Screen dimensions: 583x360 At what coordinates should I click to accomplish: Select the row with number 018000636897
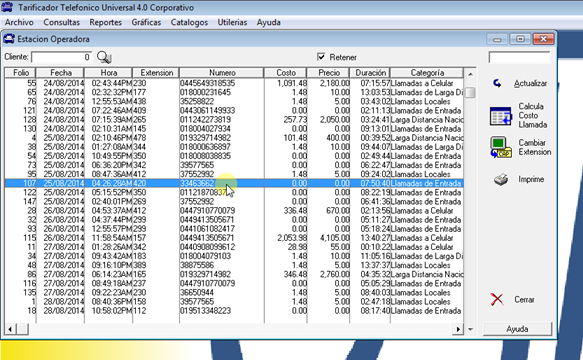234,147
